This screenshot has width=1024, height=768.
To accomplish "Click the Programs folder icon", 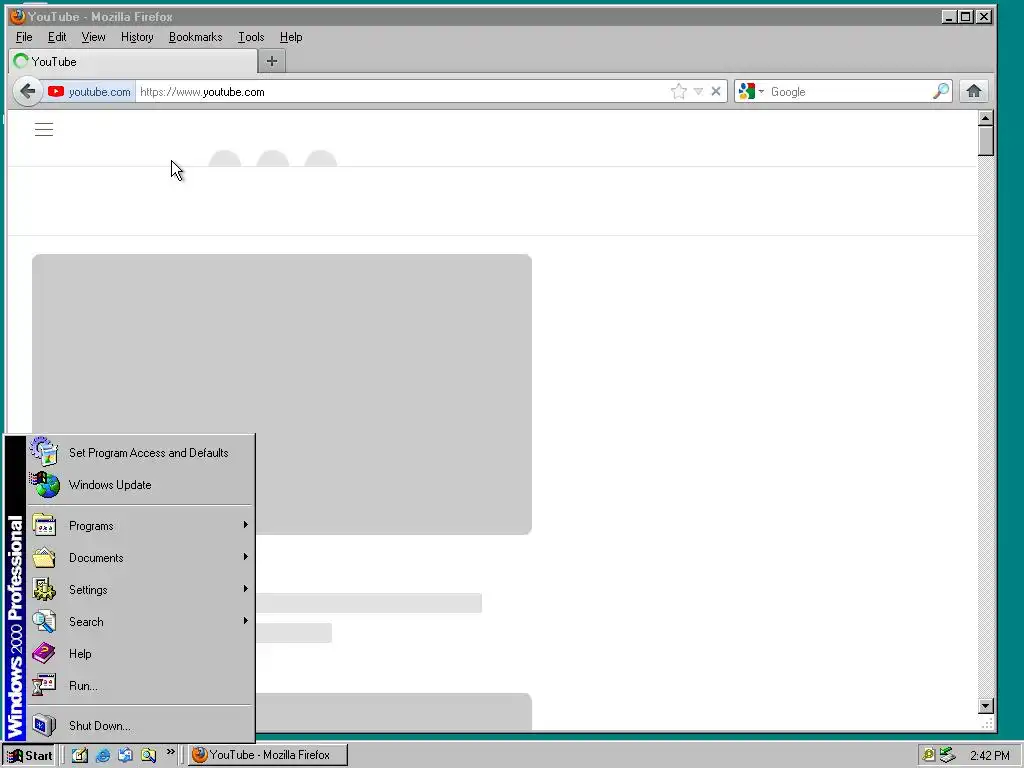I will point(44,526).
